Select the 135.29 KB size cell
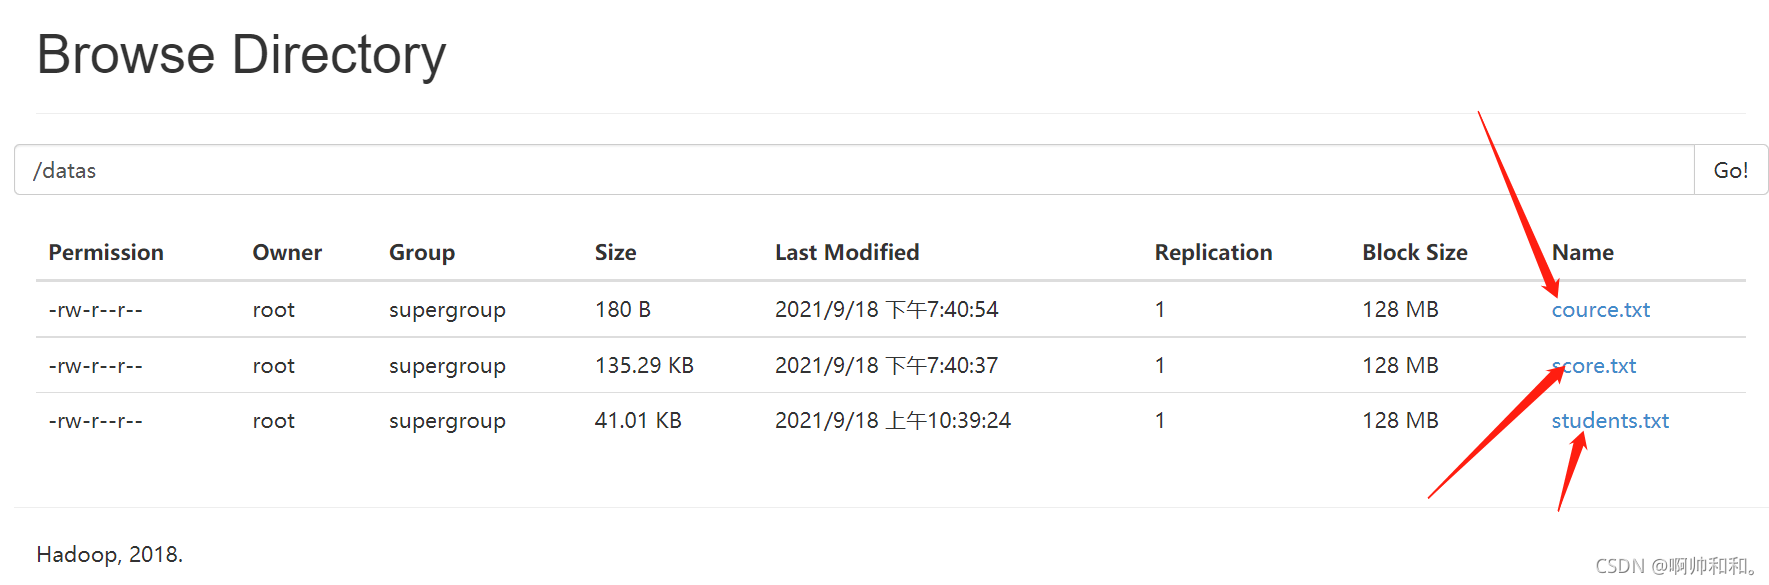Viewport: 1769px width, 585px height. 644,366
